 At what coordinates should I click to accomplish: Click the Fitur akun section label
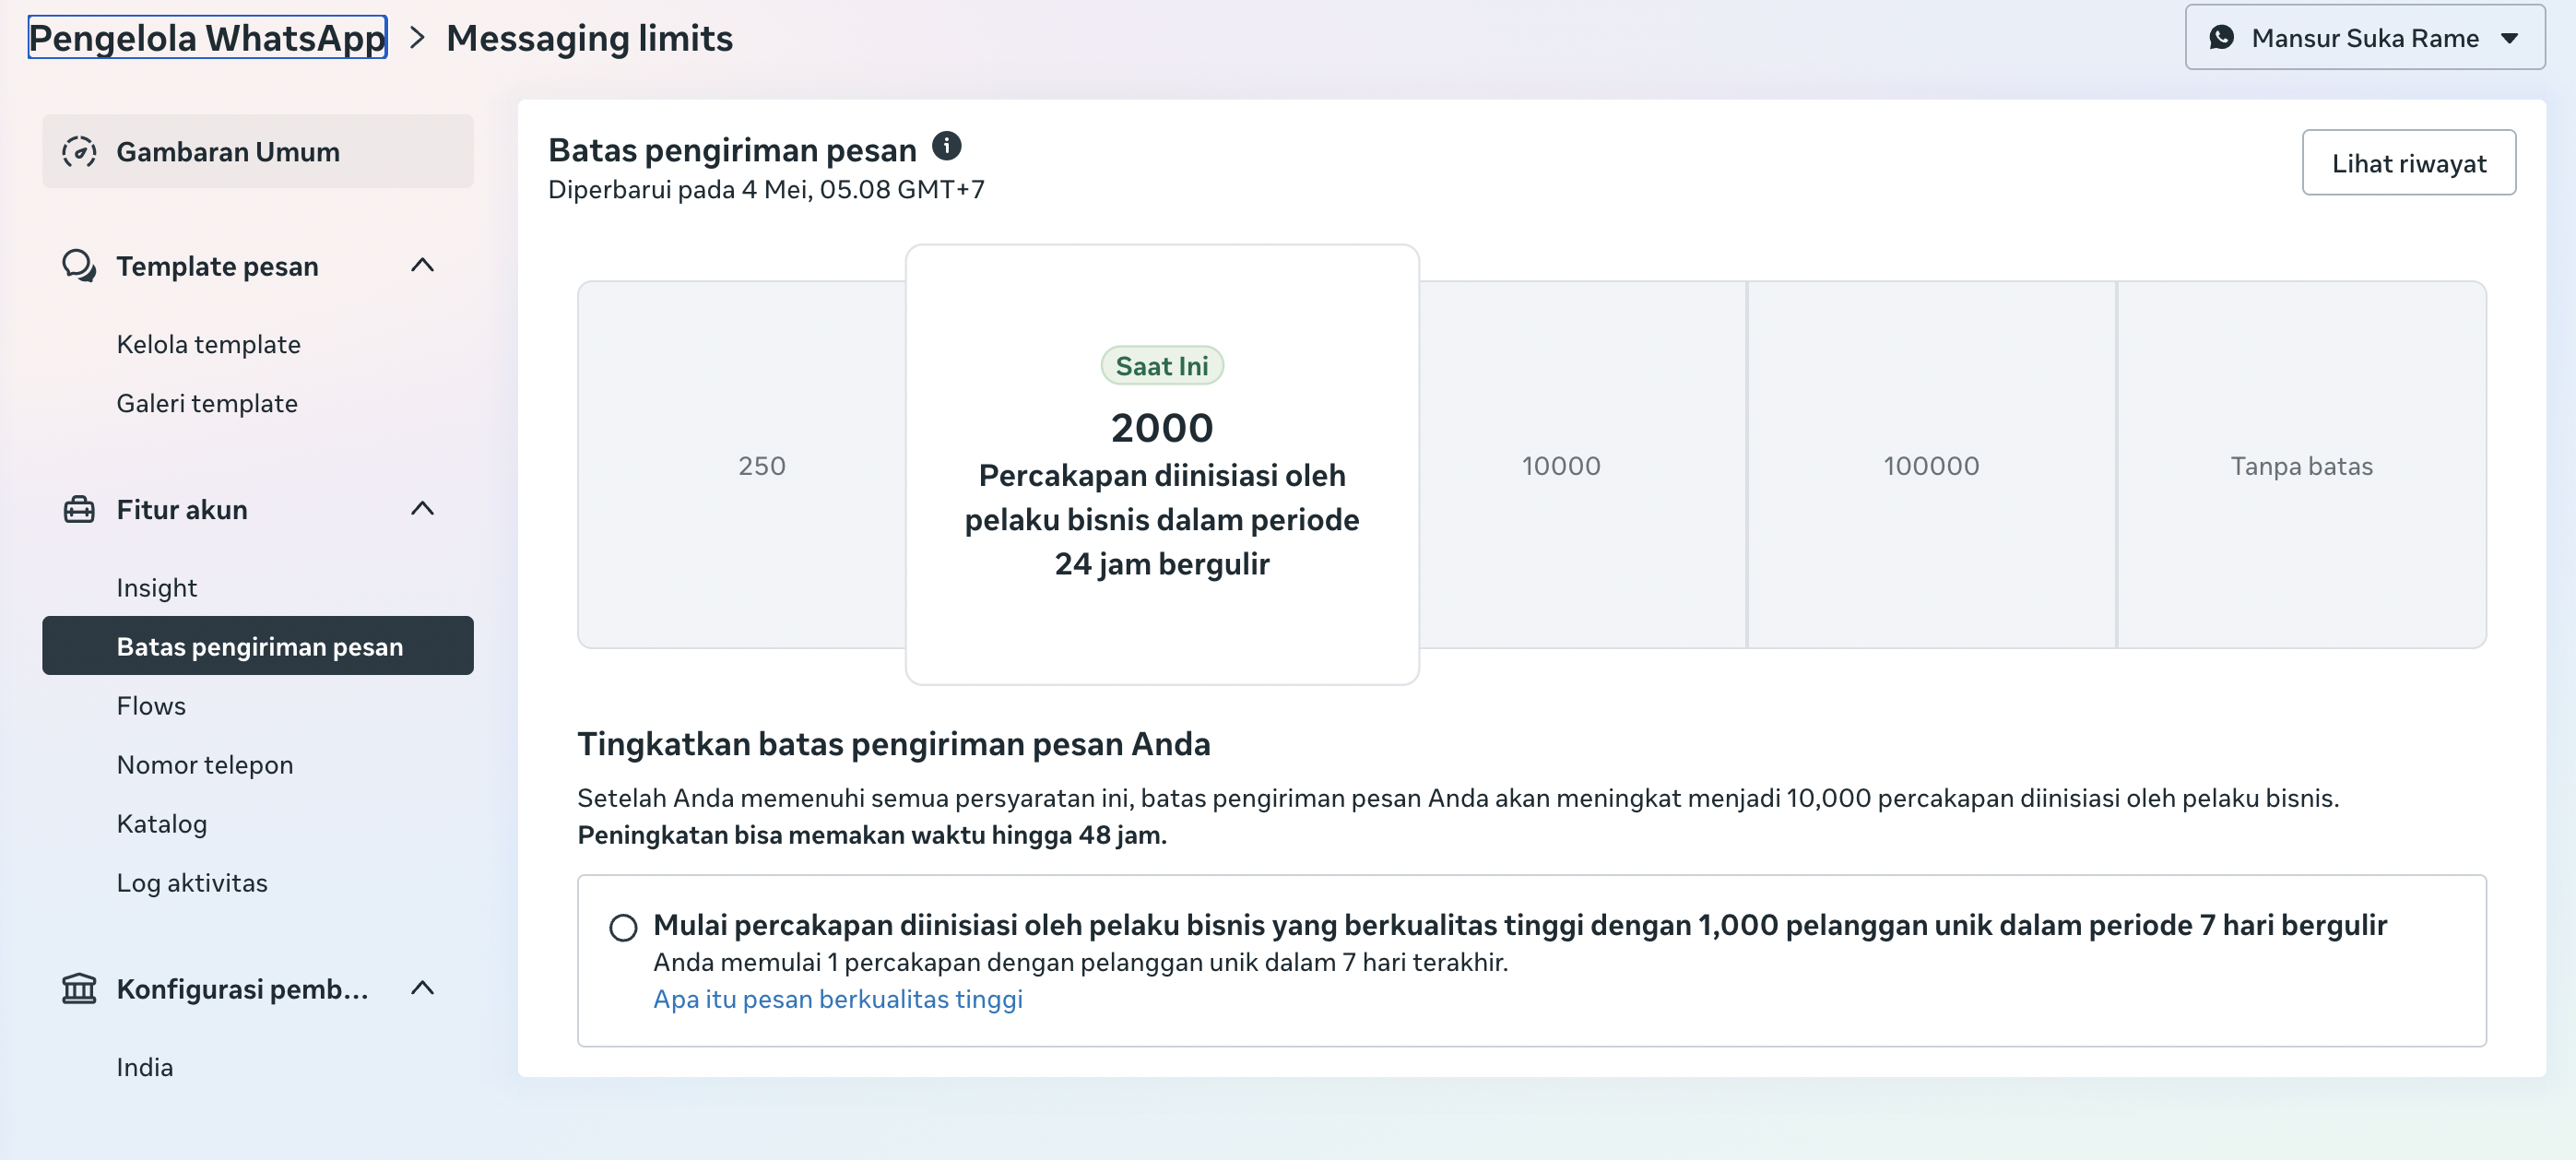181,510
